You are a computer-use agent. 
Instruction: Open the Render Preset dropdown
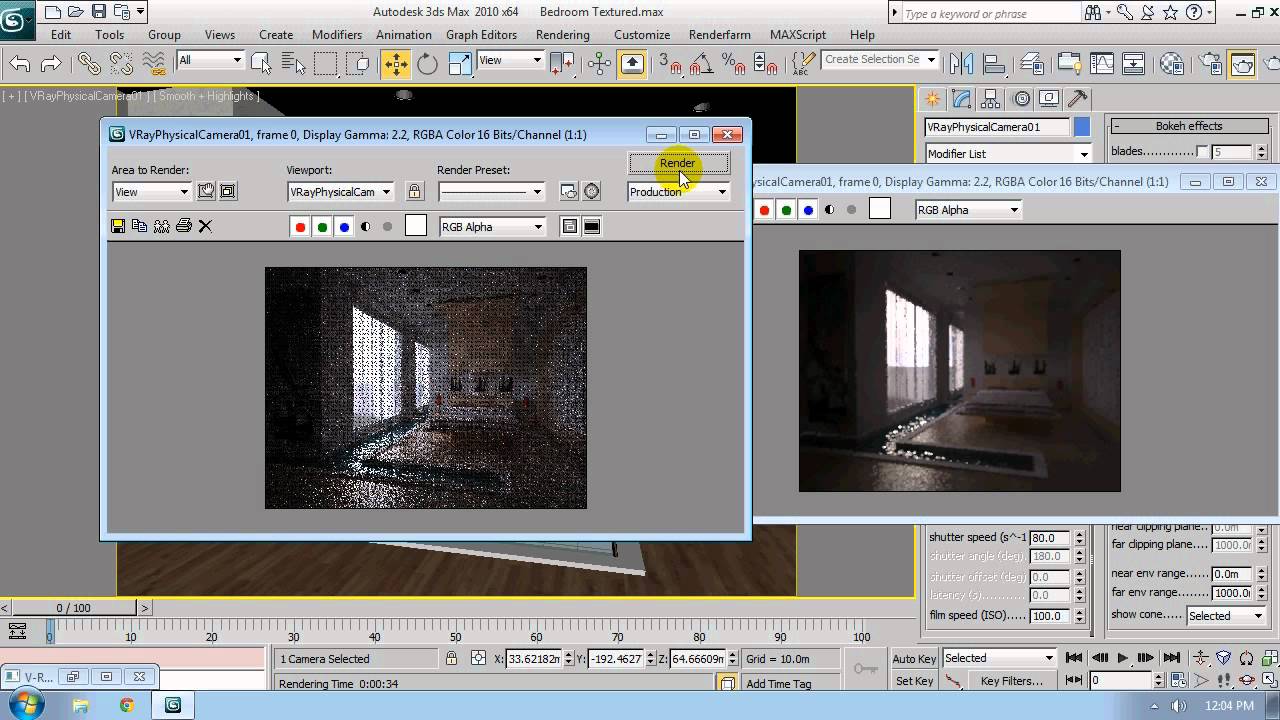point(492,192)
